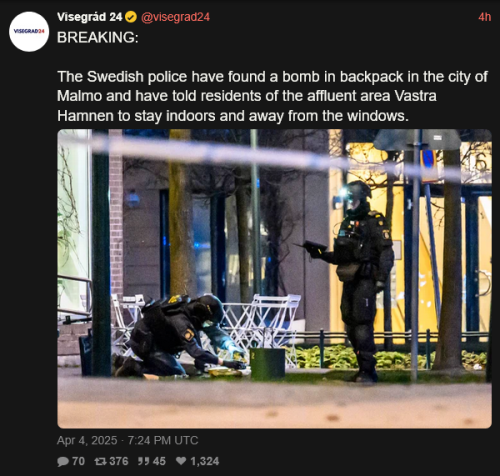
Task: Open the Apr 4, 2025 date link
Action: pos(87,440)
